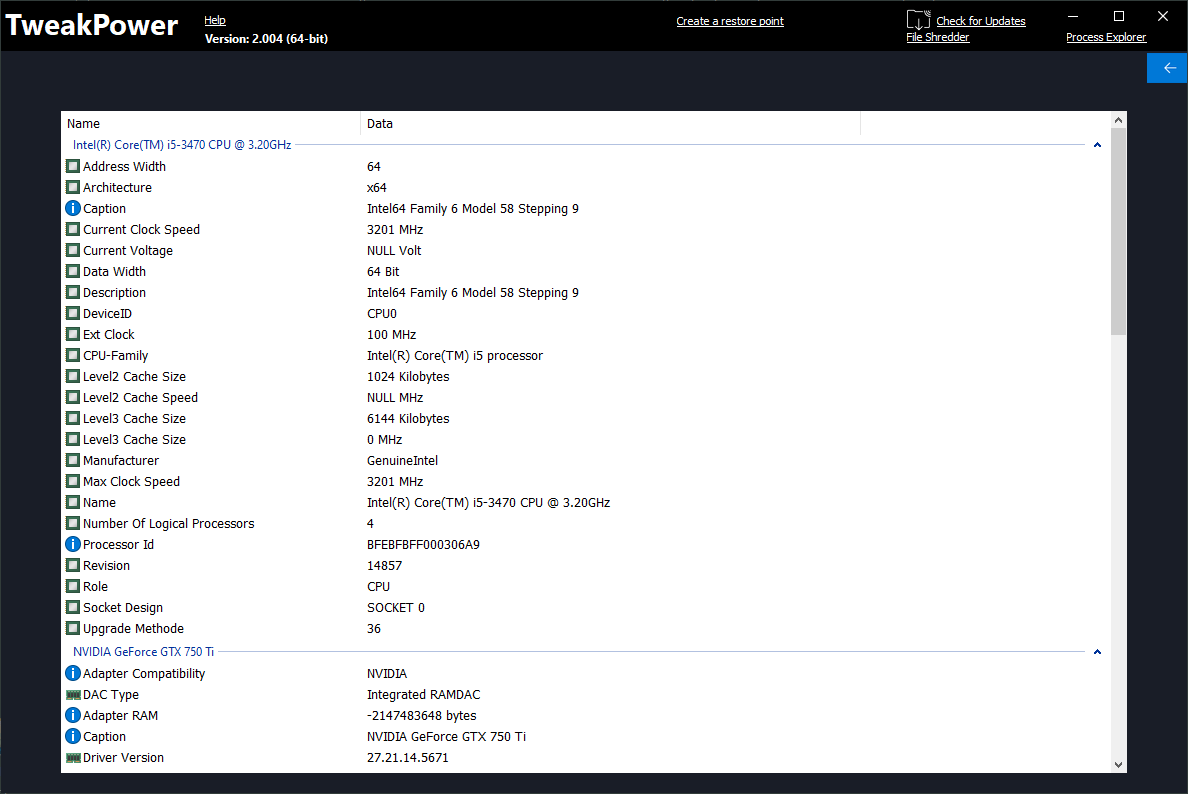Open the File Shredder link
Image resolution: width=1188 pixels, height=794 pixels.
coord(937,37)
